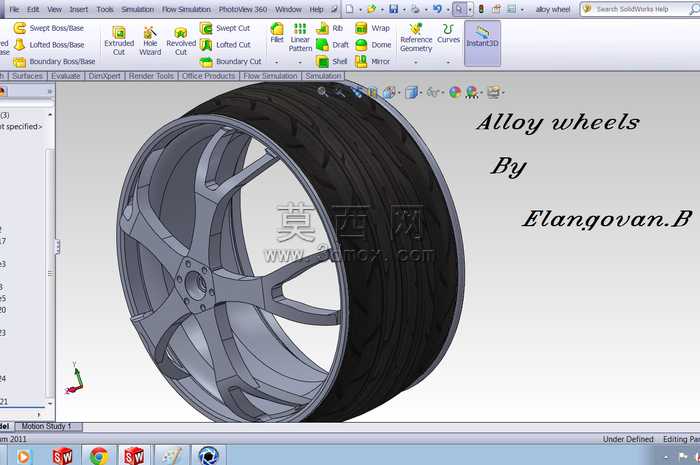
Task: Start a Revolved Cut feature
Action: pos(181,41)
